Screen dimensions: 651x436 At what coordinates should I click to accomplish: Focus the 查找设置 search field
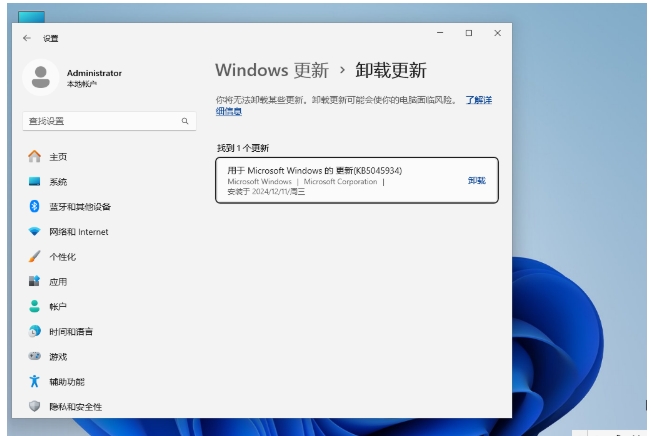[x=100, y=121]
